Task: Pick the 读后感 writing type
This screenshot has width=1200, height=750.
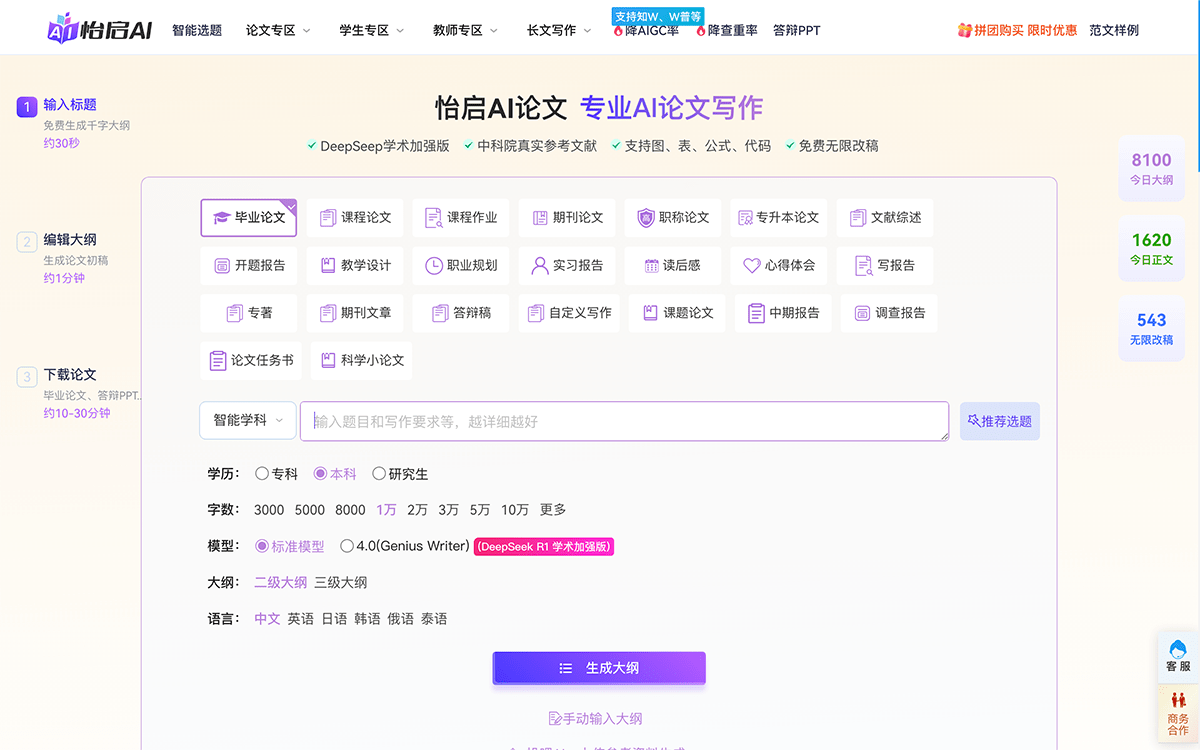Action: coord(673,266)
